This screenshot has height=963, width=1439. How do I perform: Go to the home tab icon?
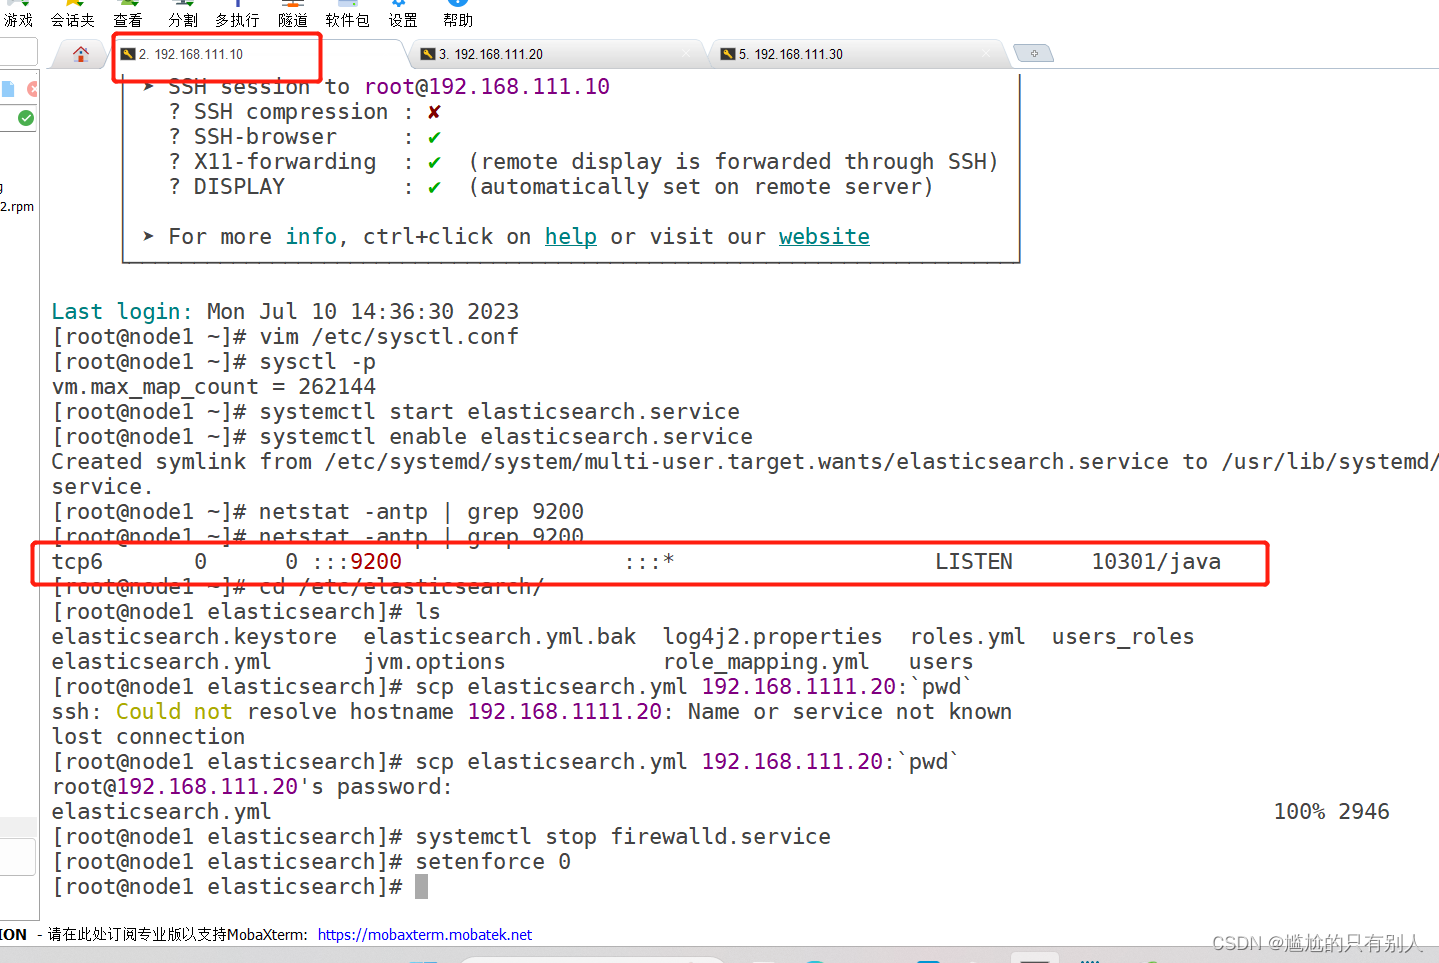point(81,54)
